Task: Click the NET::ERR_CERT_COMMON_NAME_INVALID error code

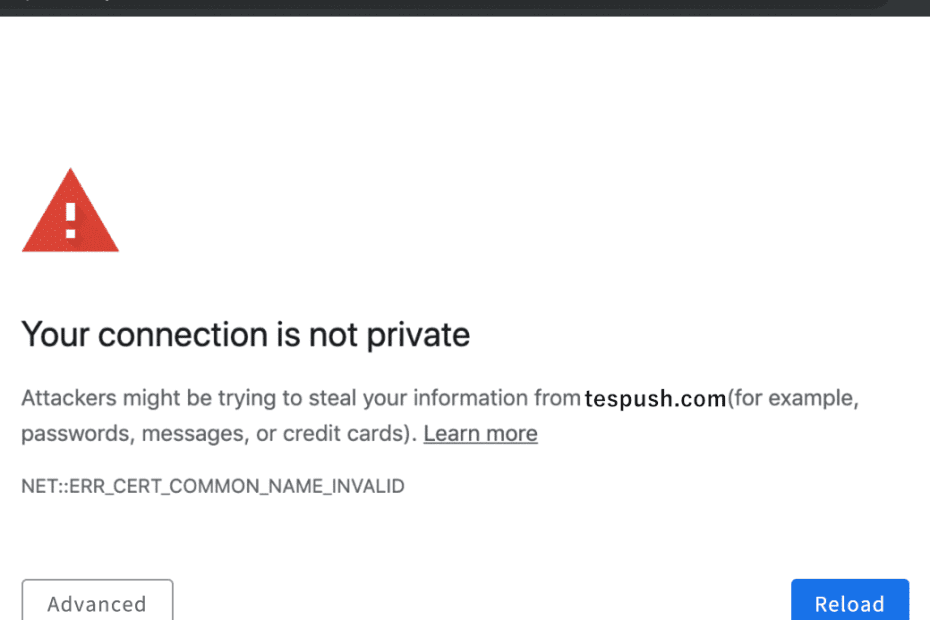Action: click(x=213, y=486)
